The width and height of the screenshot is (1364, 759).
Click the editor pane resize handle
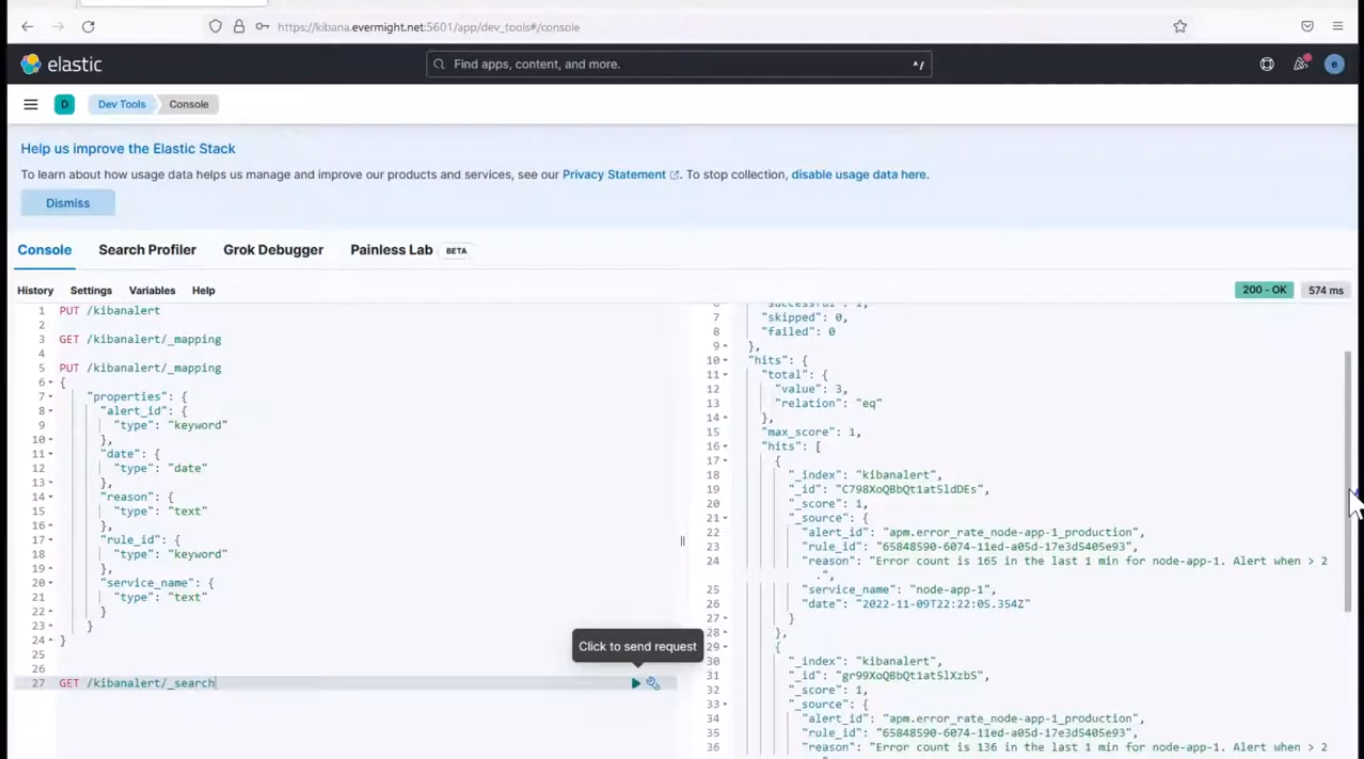click(x=683, y=541)
